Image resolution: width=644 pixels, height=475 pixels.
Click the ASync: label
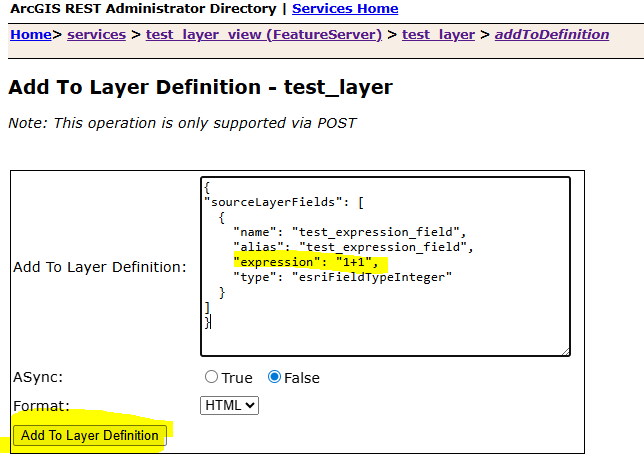tap(38, 377)
